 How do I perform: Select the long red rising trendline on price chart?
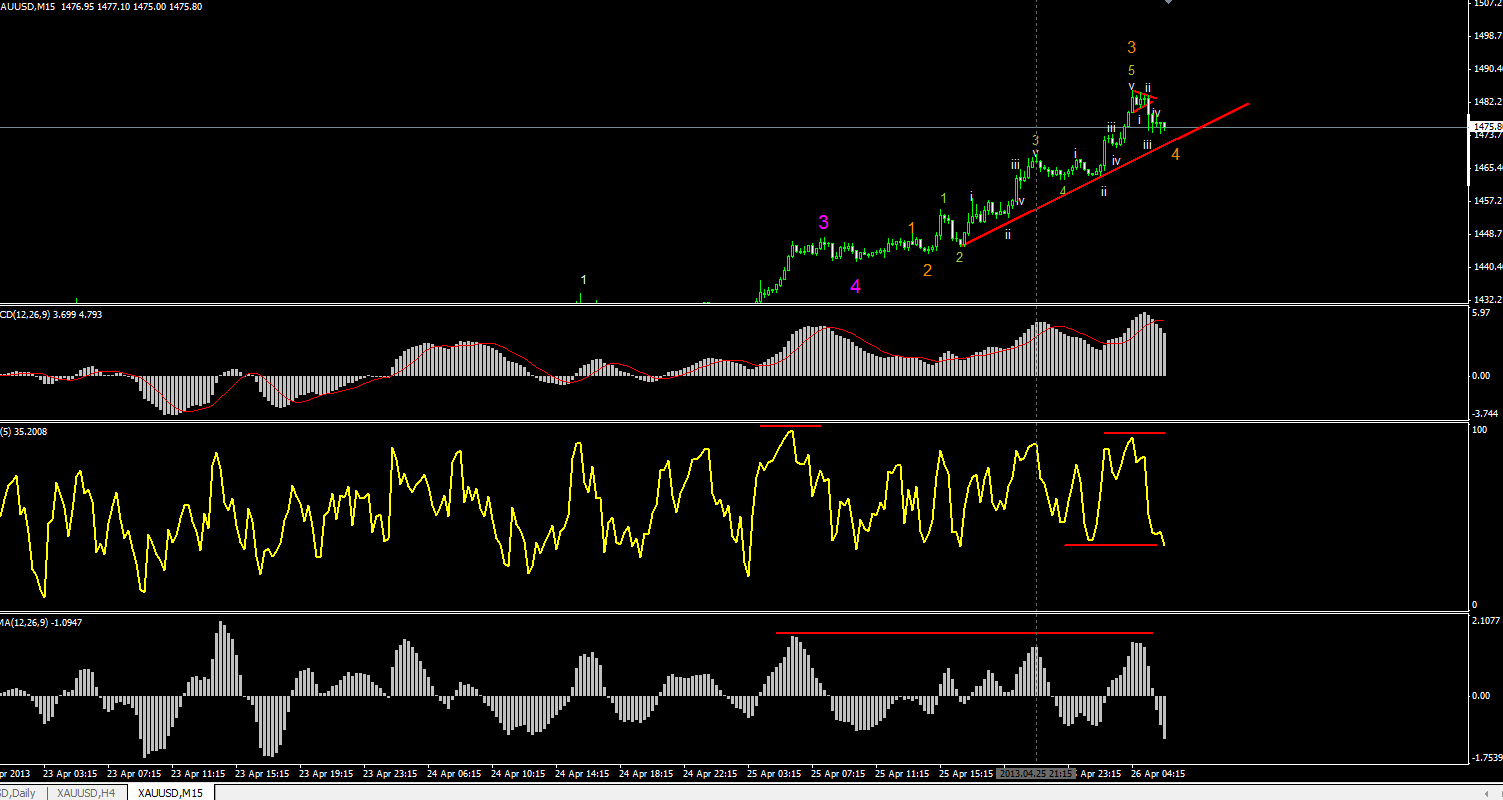(x=1105, y=174)
